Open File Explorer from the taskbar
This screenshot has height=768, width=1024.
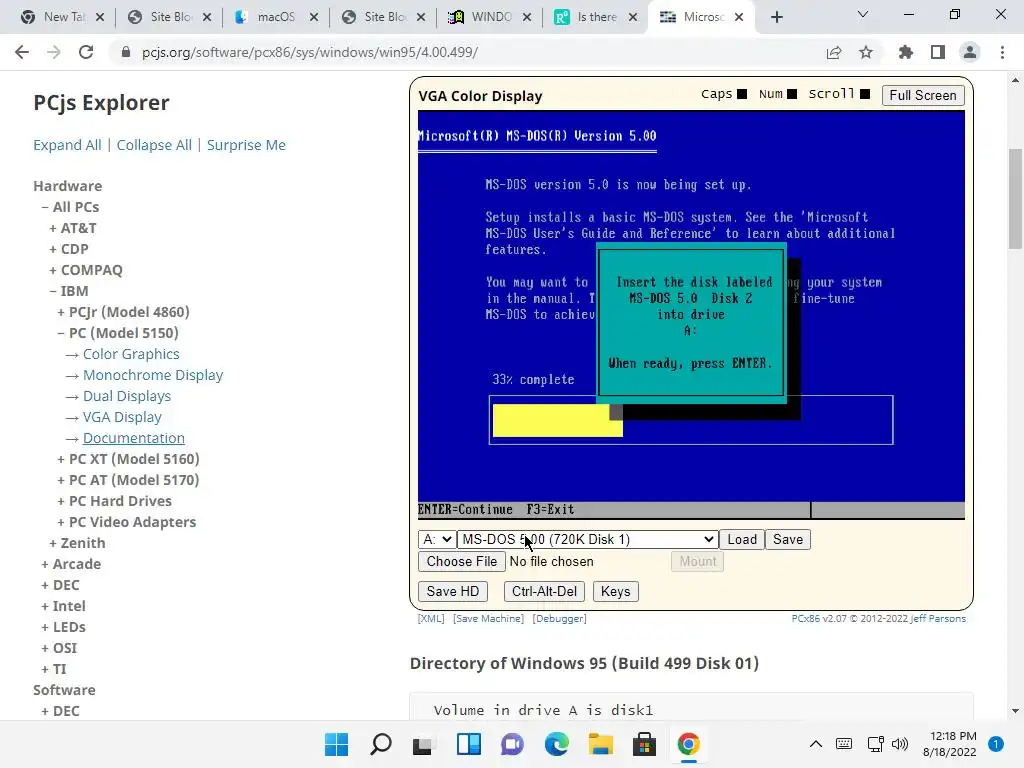600,744
